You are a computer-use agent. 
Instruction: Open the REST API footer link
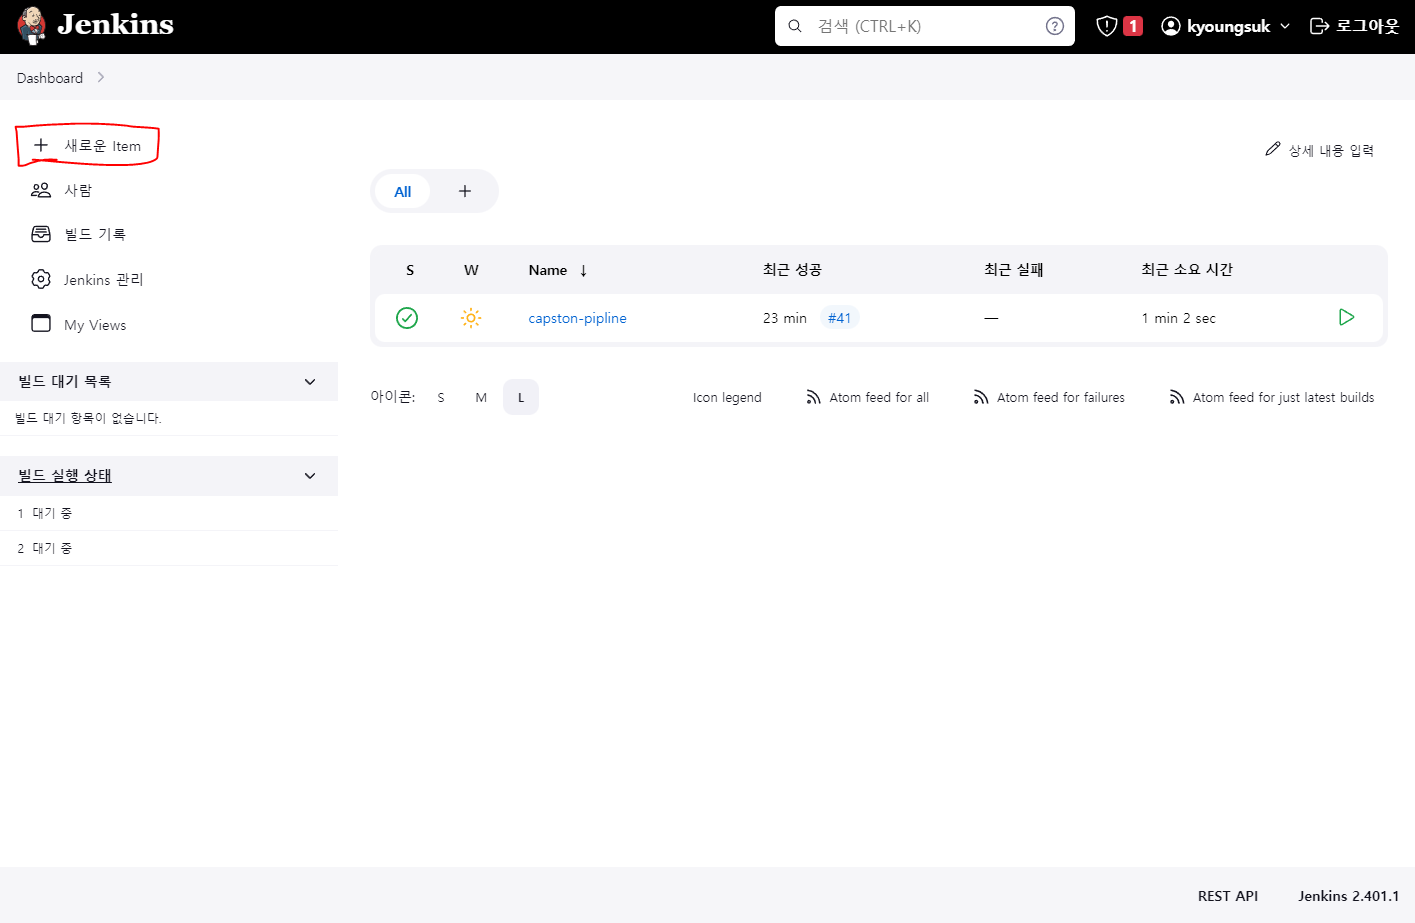1228,896
